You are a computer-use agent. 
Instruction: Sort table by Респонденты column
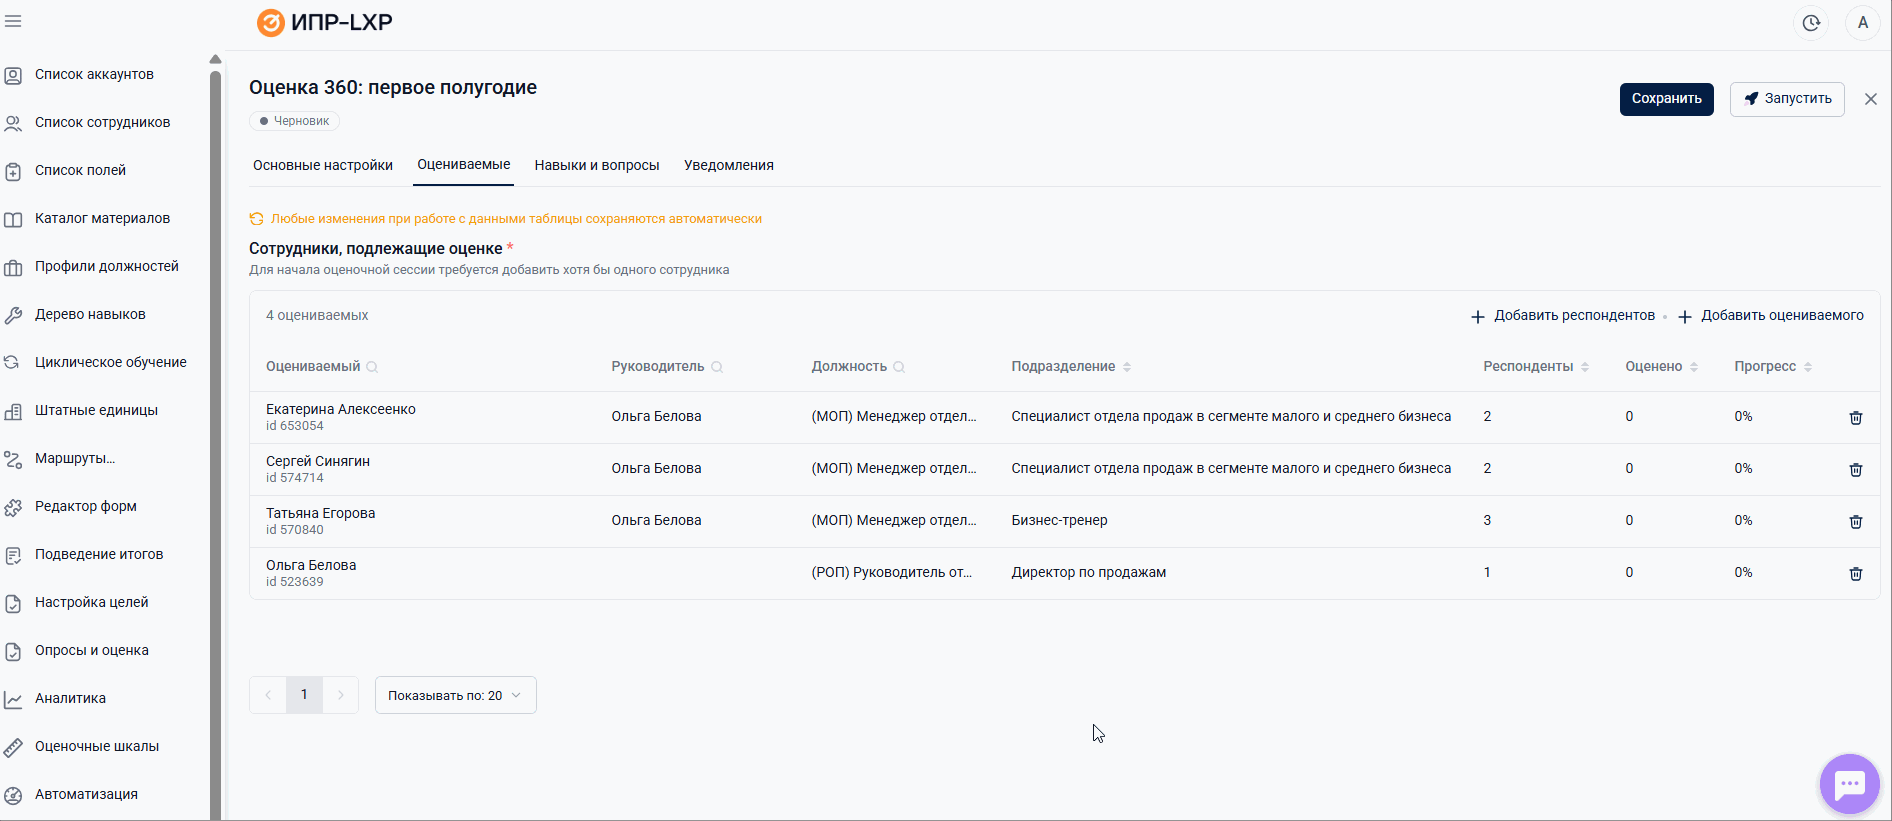pos(1585,367)
